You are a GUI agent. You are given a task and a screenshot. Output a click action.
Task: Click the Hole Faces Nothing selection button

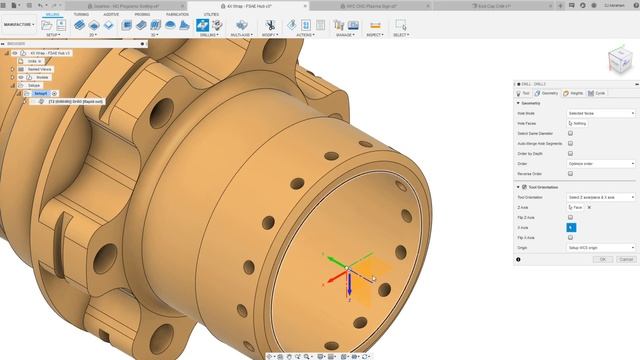[x=578, y=123]
